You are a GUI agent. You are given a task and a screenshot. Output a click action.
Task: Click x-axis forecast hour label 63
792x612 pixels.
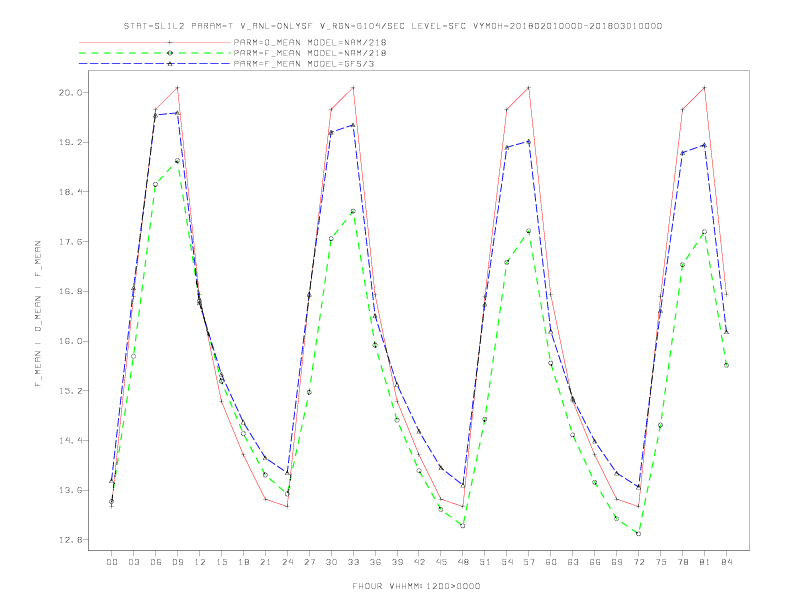tap(573, 562)
